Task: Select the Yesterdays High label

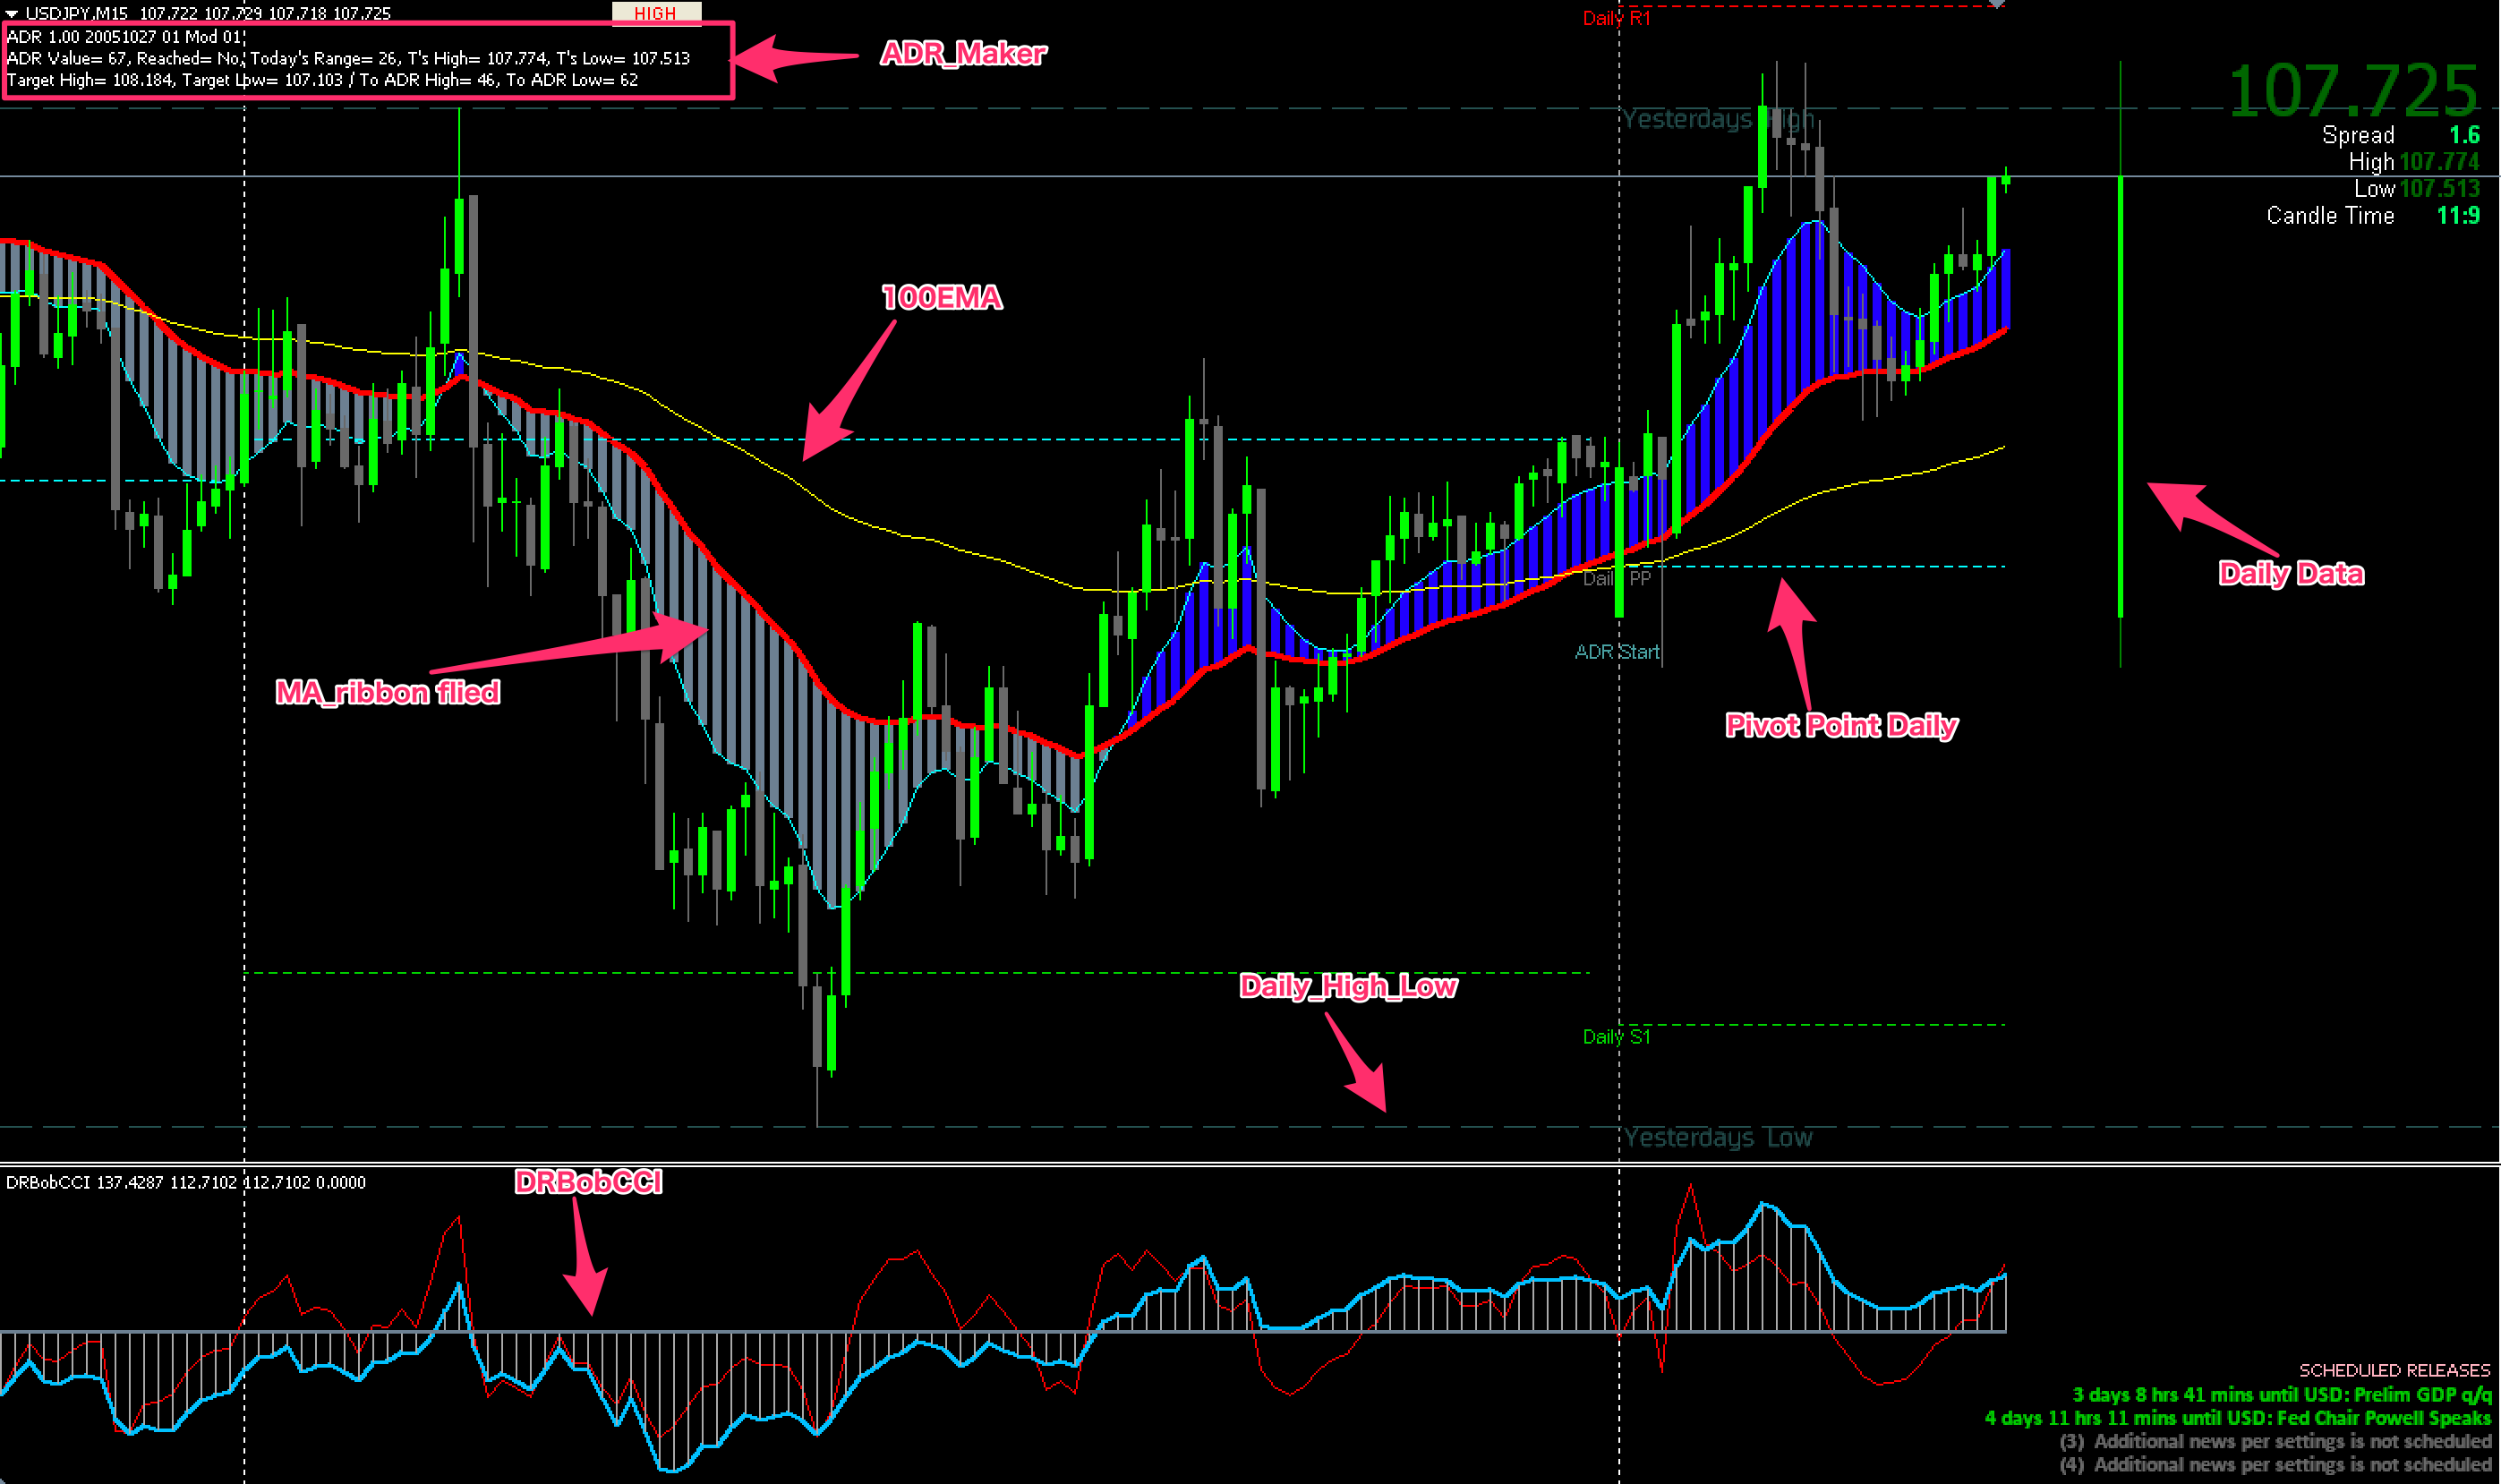Action: (x=1718, y=120)
